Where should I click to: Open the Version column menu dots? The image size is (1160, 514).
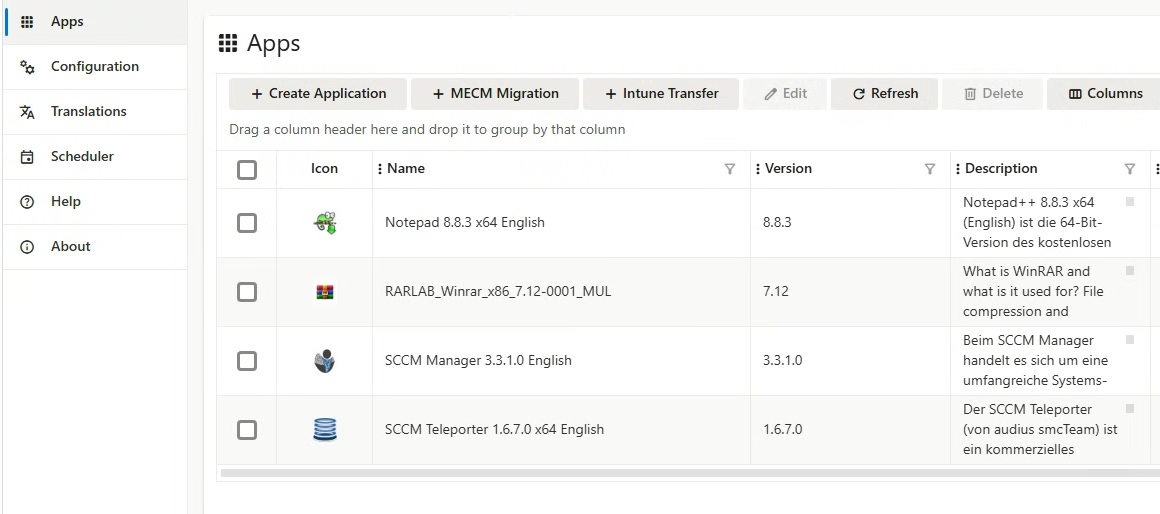pos(758,169)
